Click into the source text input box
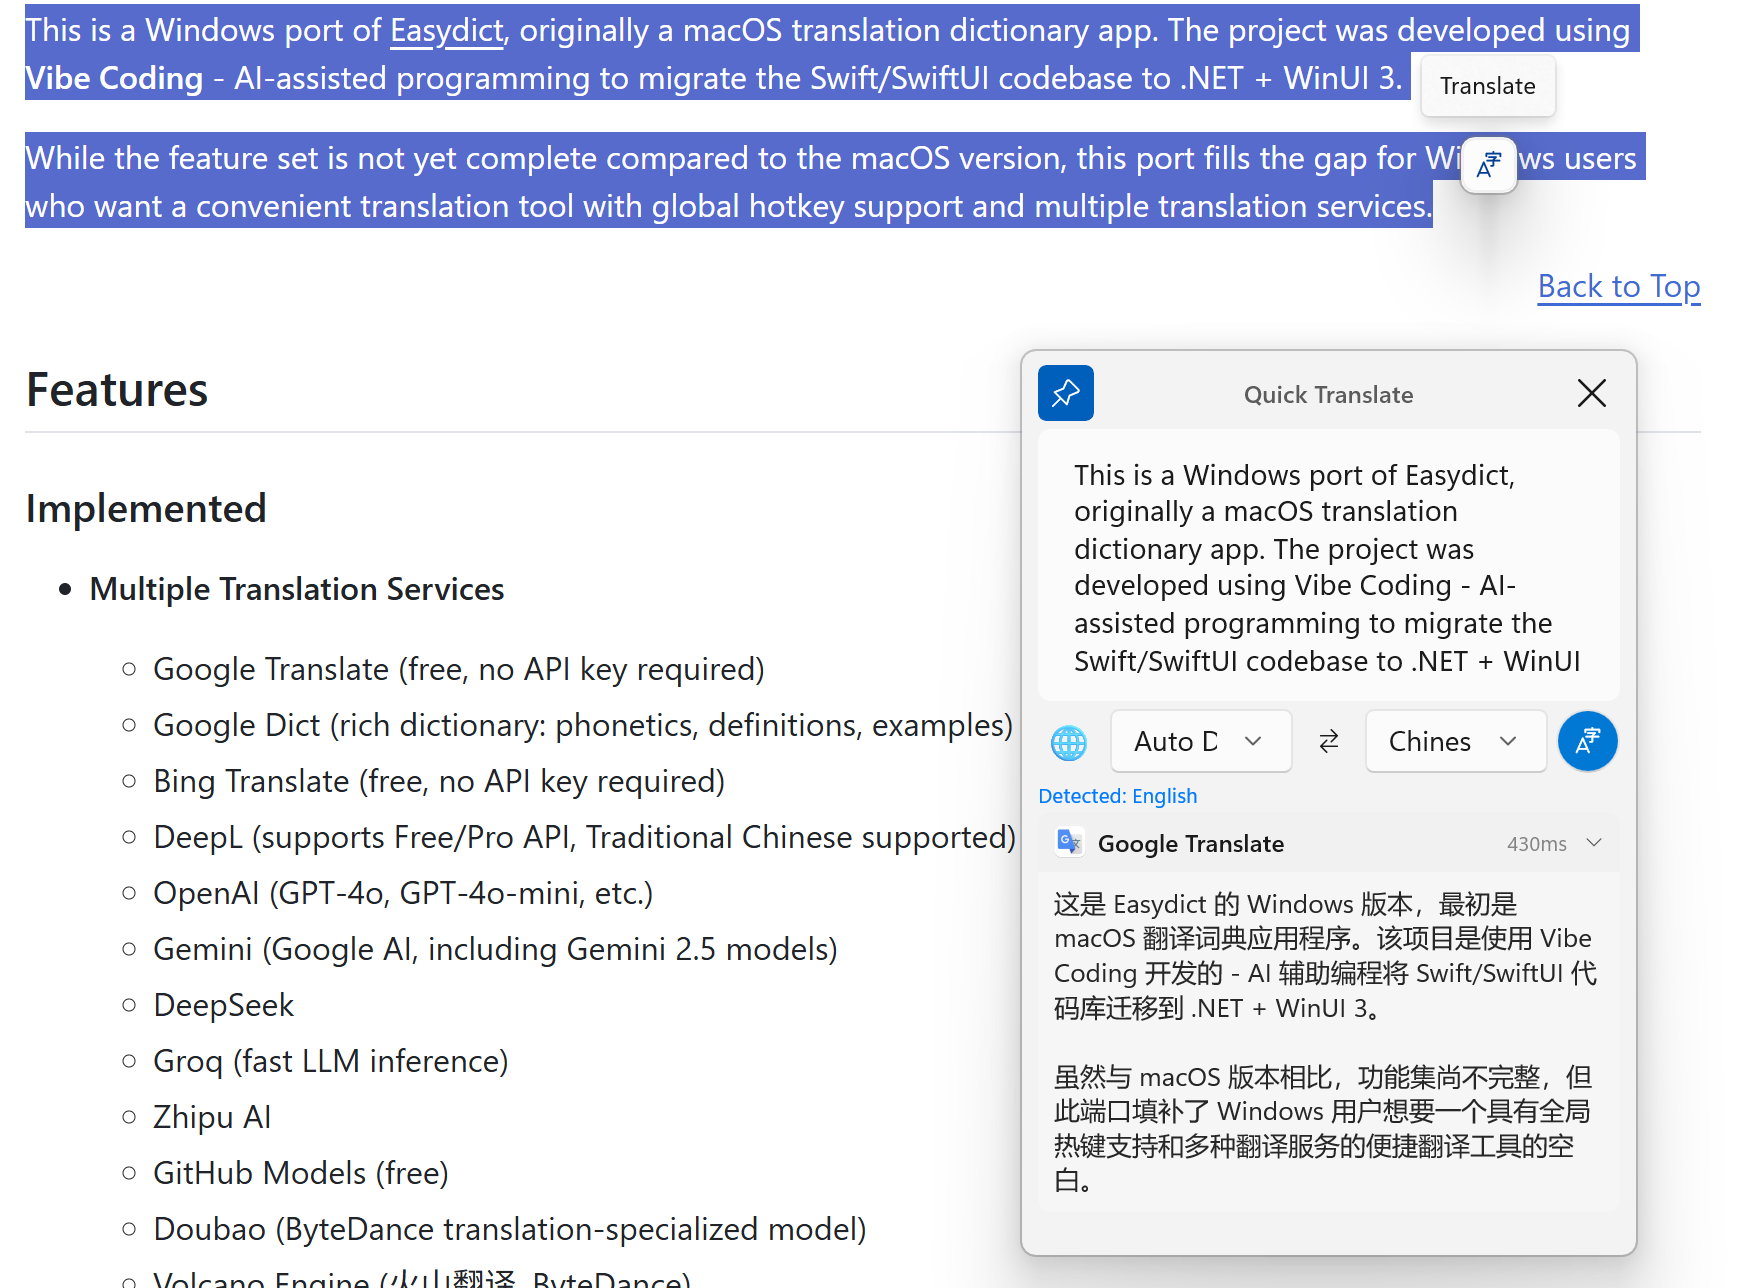Screen dimensions: 1761x1288 [x=1328, y=565]
